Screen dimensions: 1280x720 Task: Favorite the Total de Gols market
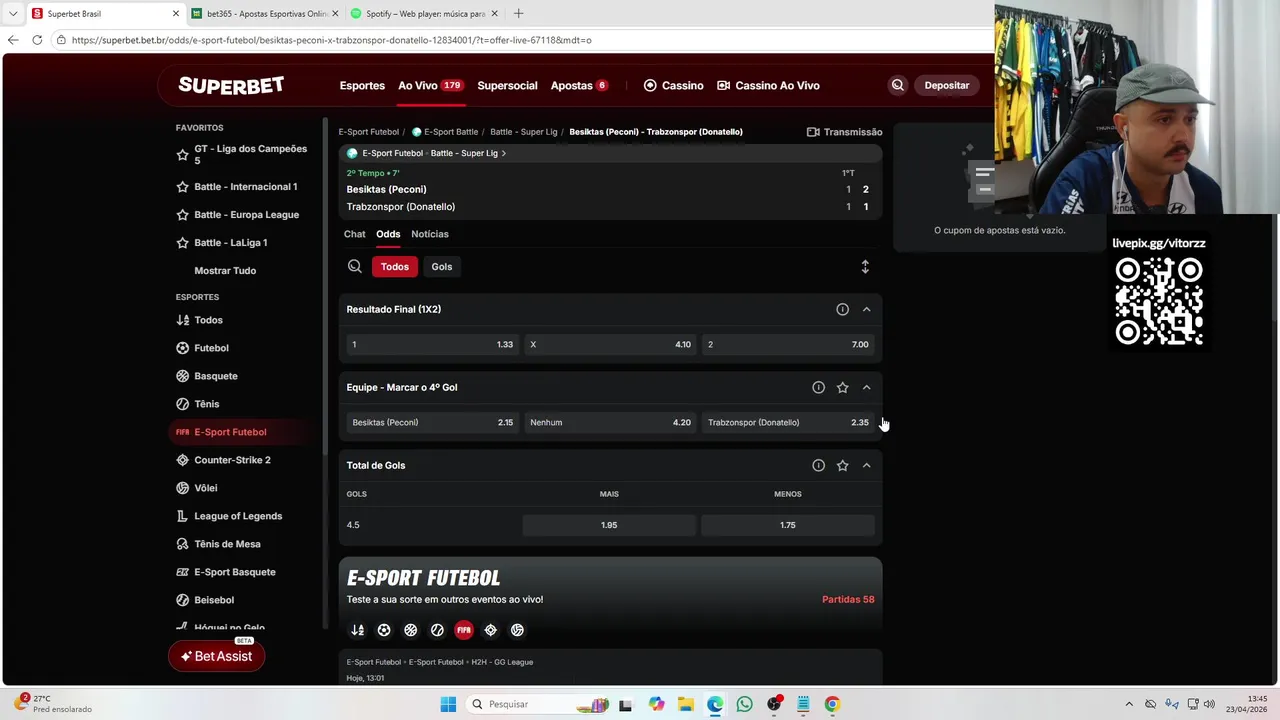click(x=842, y=465)
